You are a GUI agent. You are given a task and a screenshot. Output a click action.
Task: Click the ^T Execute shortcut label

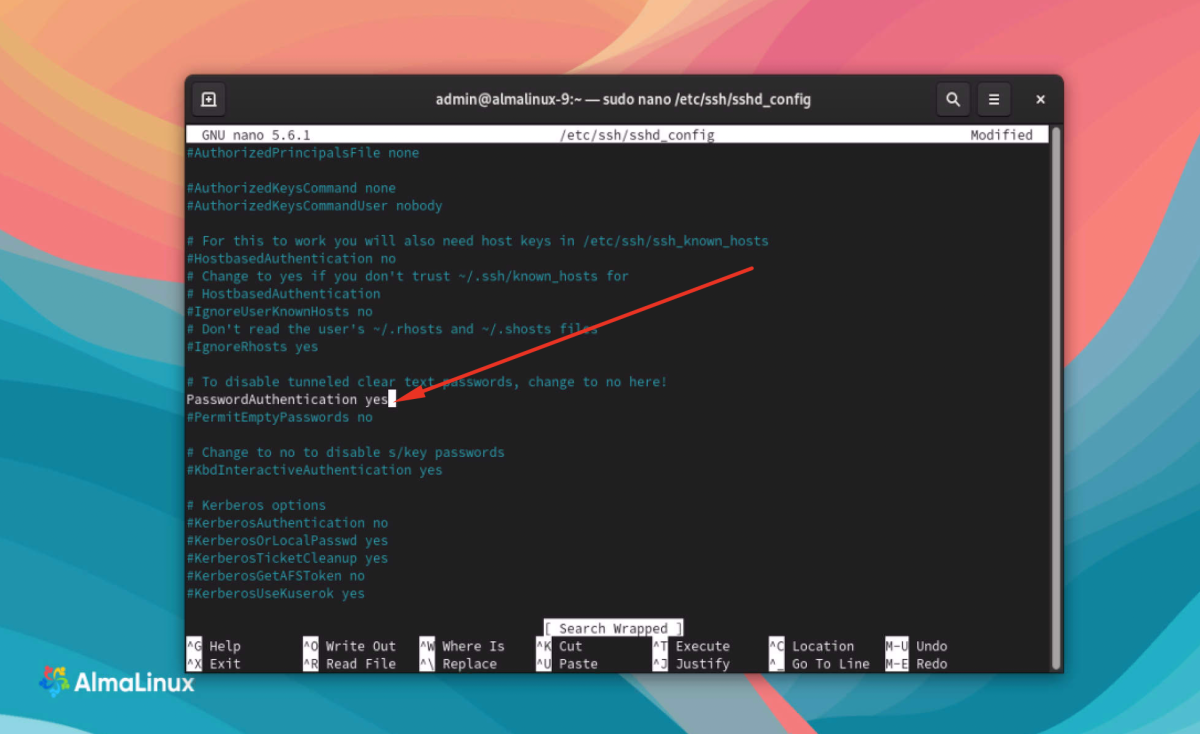click(x=691, y=646)
